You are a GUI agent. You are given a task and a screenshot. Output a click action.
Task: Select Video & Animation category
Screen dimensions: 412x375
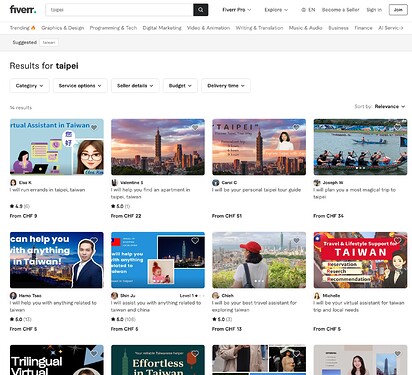point(208,28)
